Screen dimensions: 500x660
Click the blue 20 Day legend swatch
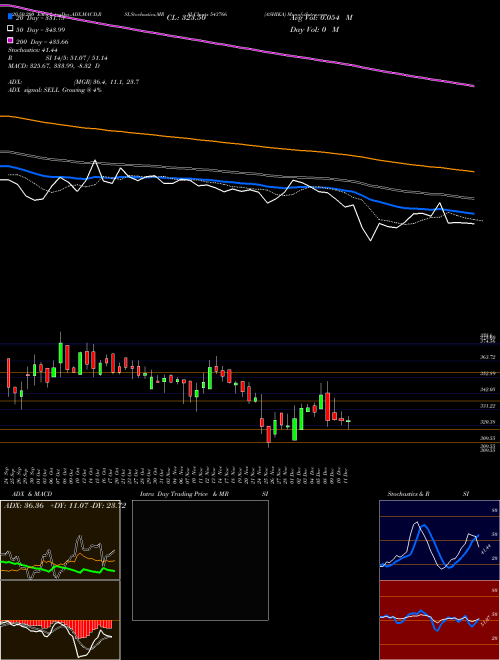pyautogui.click(x=10, y=17)
